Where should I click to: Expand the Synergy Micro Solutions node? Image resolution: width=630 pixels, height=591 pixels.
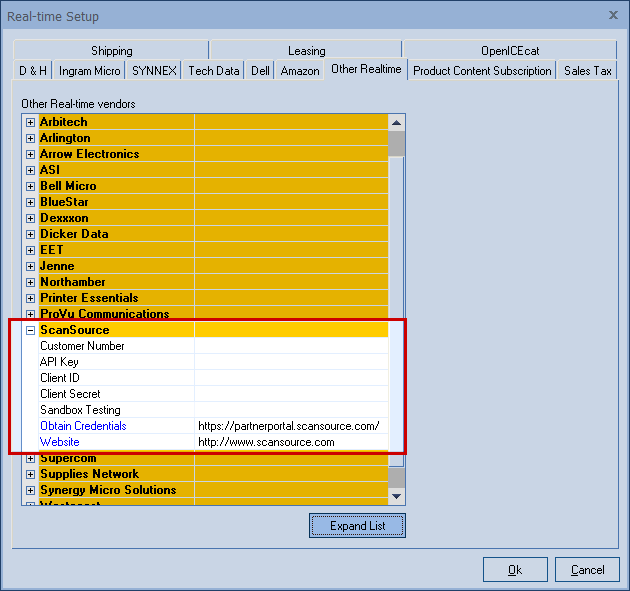30,490
